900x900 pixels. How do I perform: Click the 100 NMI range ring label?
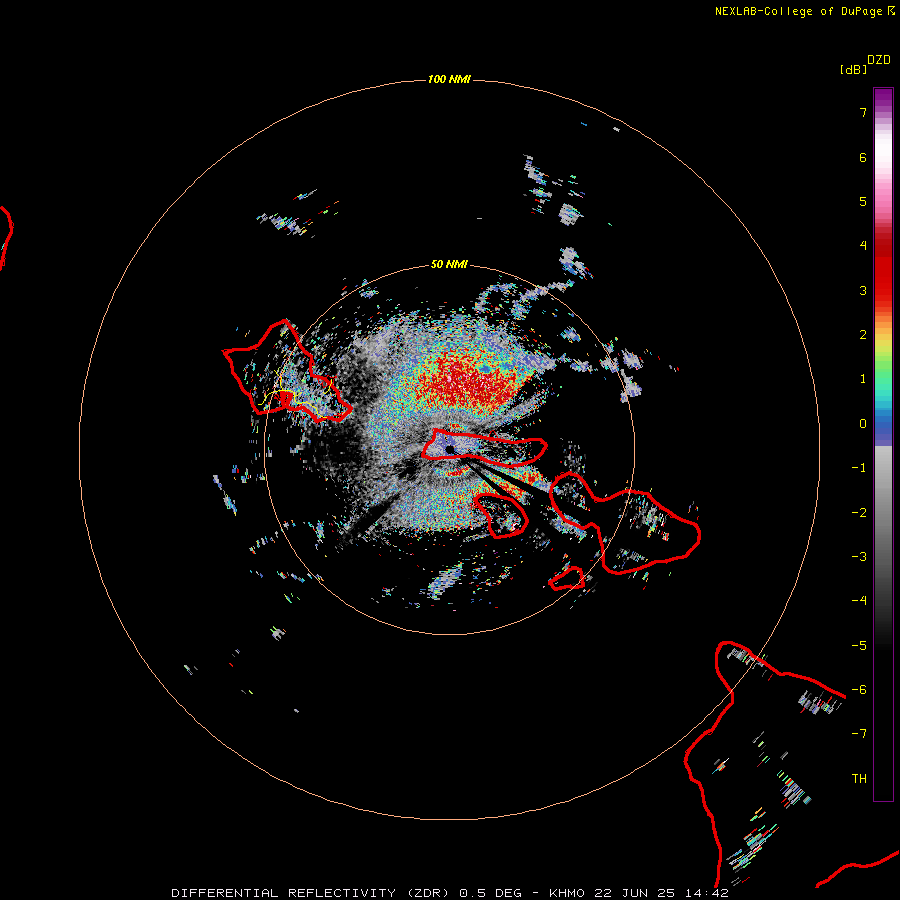449,79
